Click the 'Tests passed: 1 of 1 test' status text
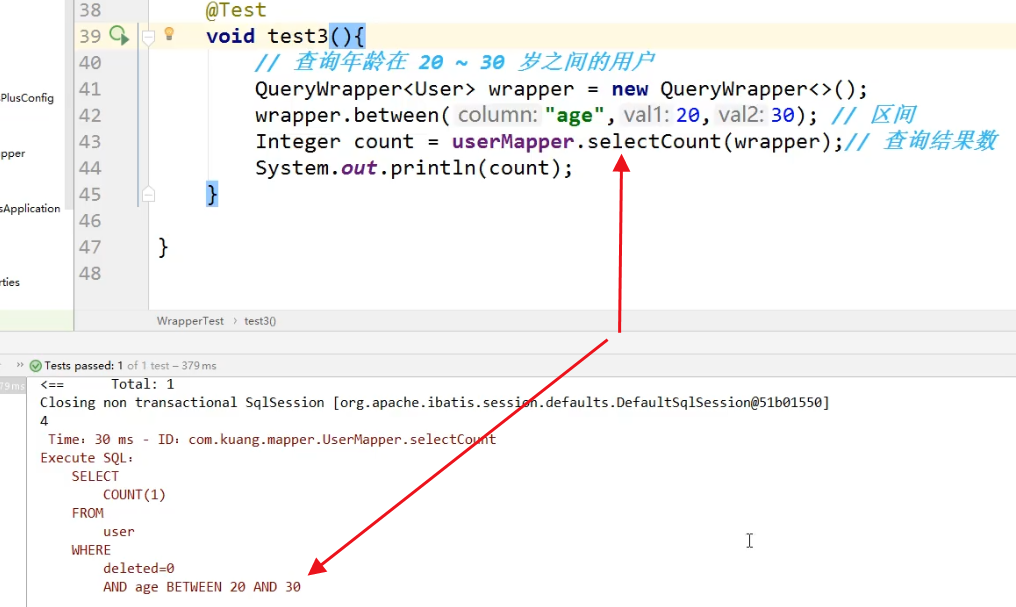This screenshot has width=1016, height=607. (x=130, y=365)
